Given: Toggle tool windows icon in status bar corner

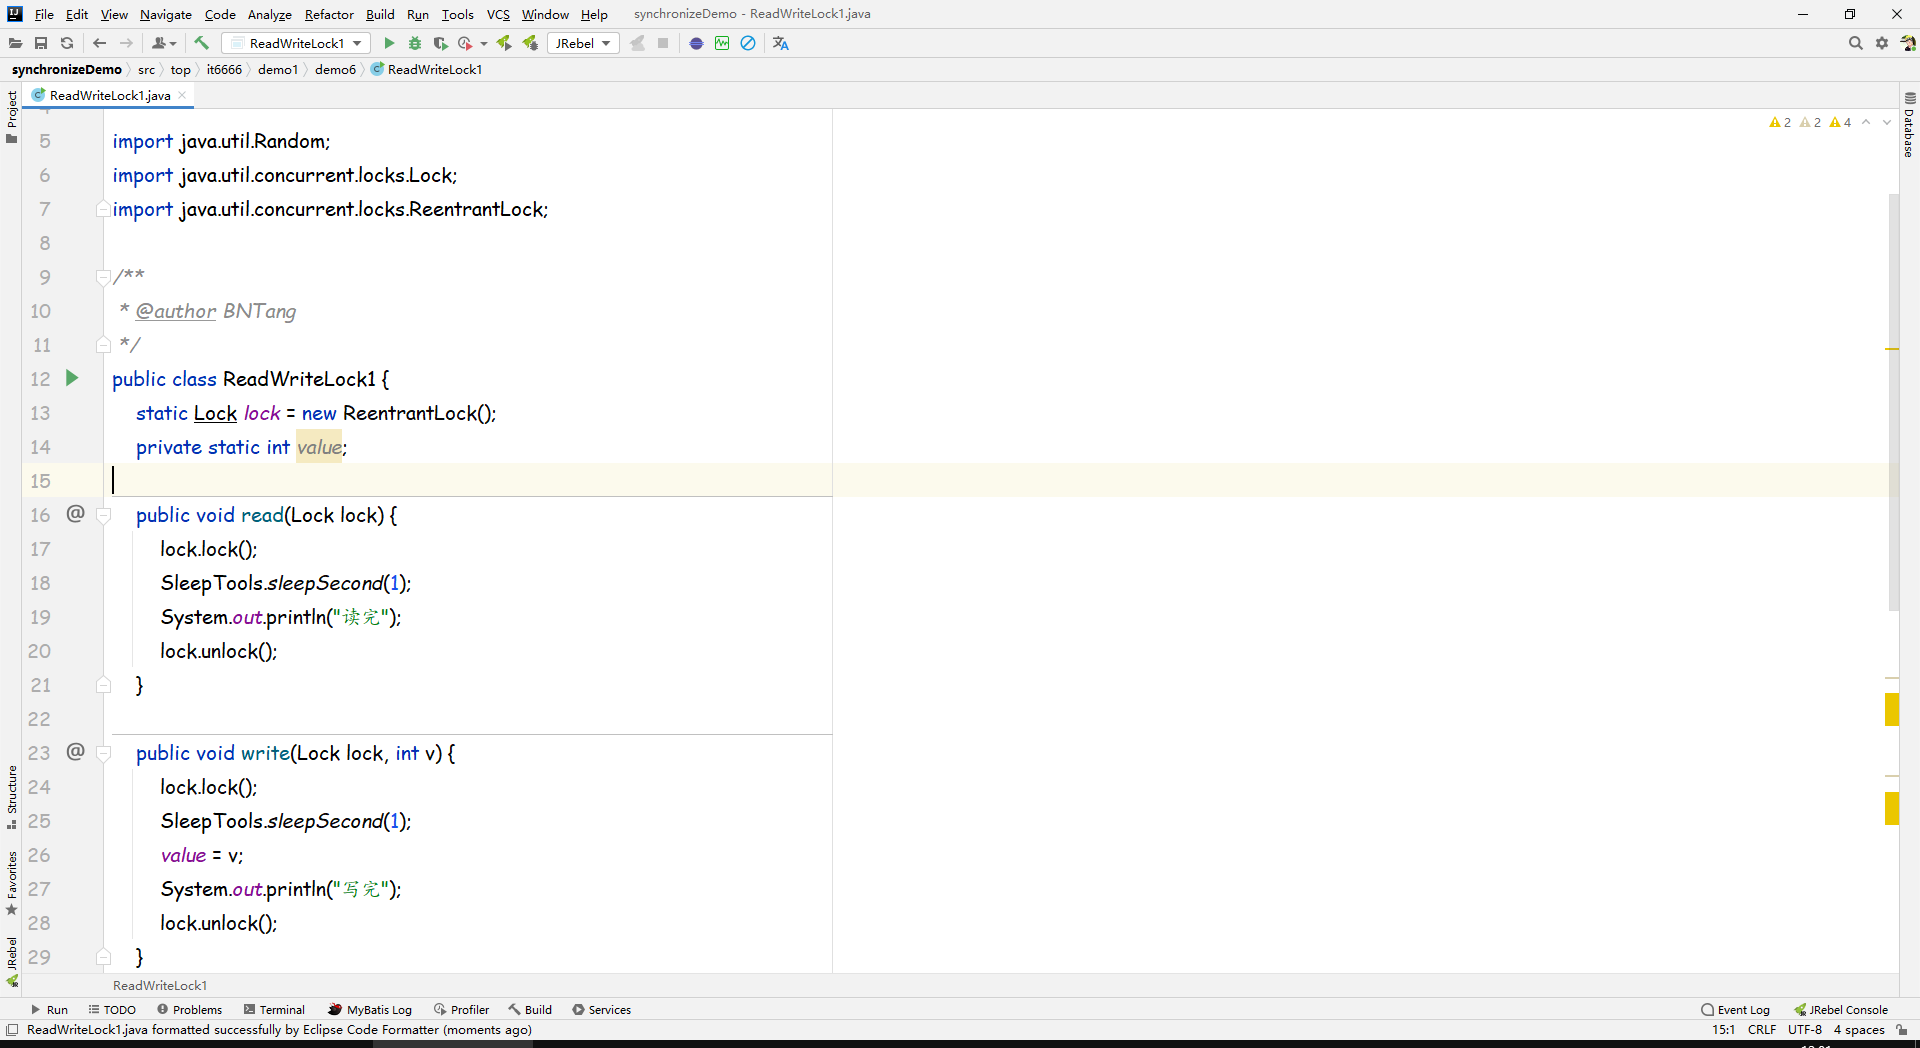Looking at the screenshot, I should (12, 1030).
